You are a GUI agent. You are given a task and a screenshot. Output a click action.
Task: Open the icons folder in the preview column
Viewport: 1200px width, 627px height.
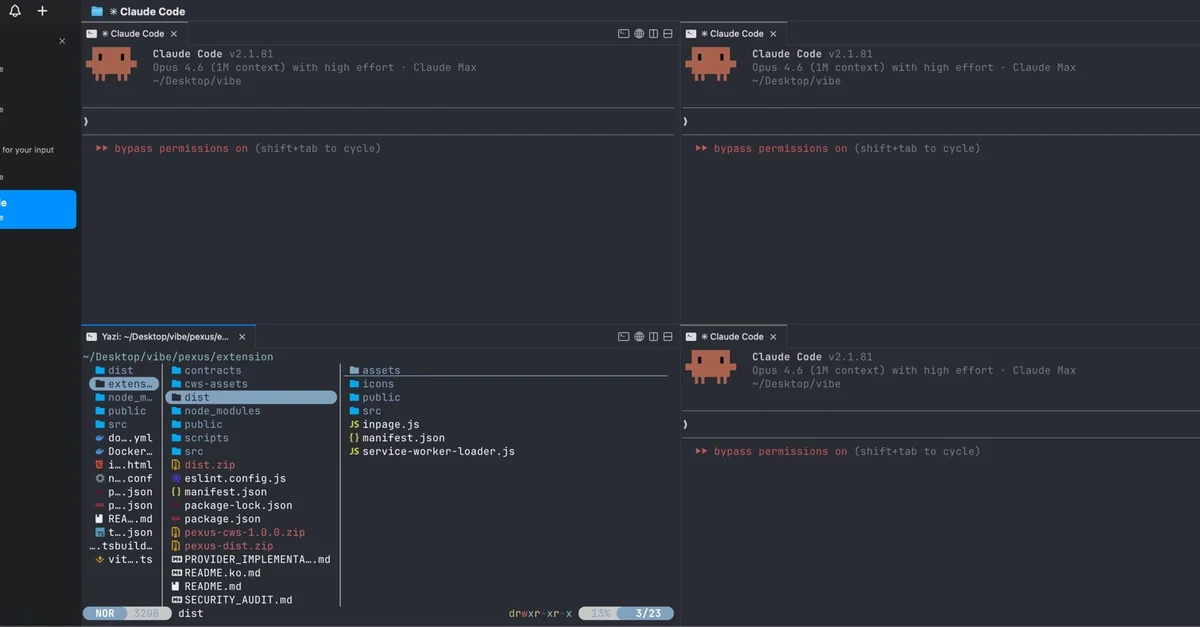tap(377, 384)
